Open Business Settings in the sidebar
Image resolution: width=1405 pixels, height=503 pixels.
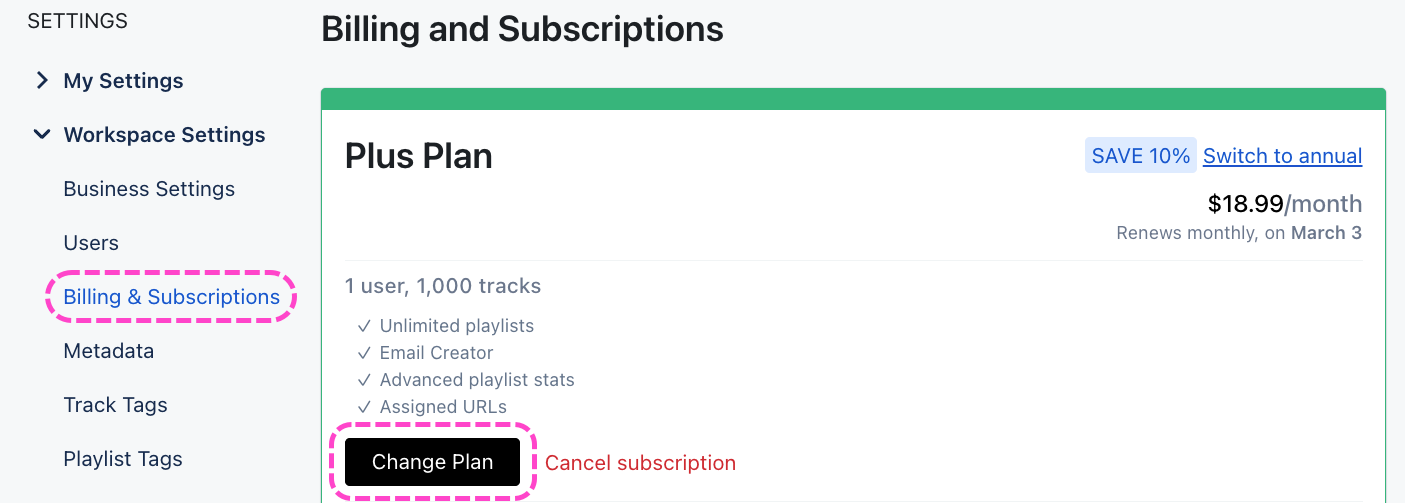(x=149, y=189)
